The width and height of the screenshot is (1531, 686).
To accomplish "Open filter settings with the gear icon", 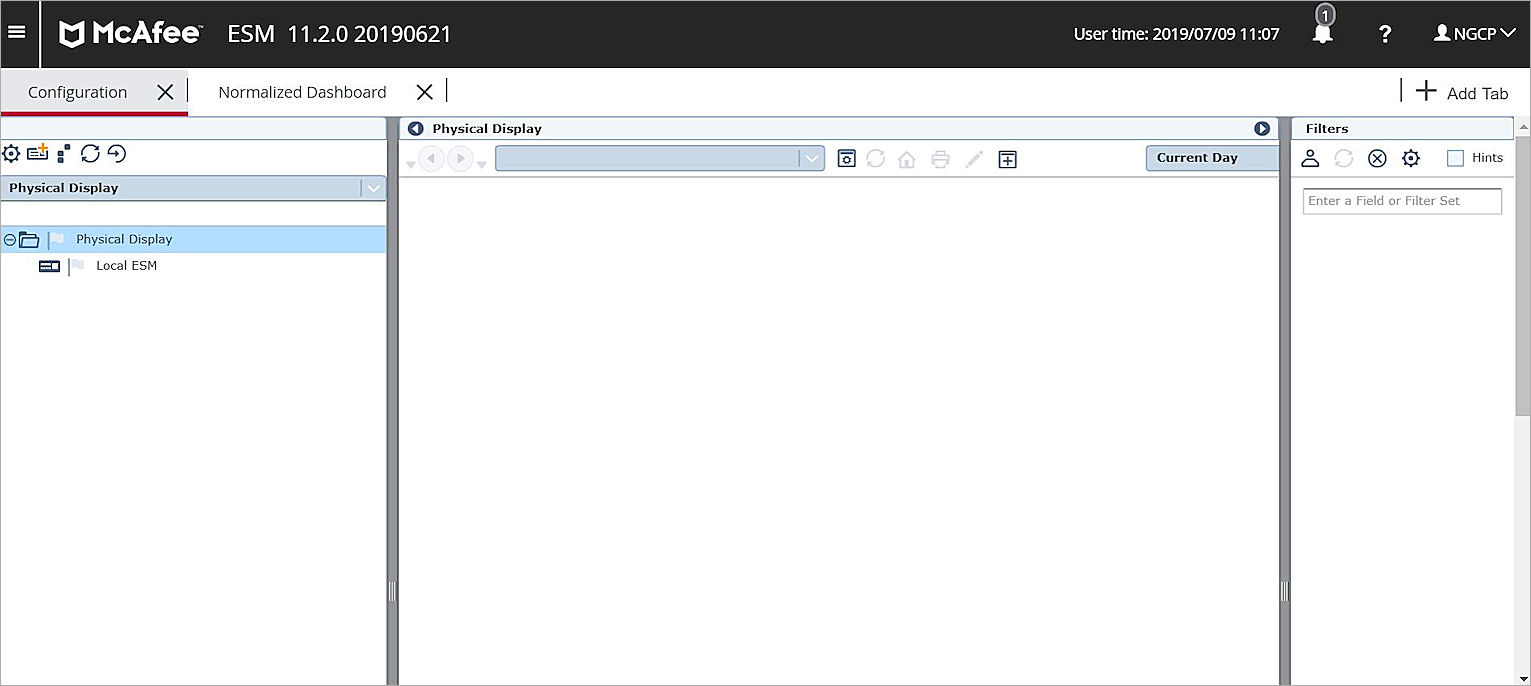I will pos(1411,157).
